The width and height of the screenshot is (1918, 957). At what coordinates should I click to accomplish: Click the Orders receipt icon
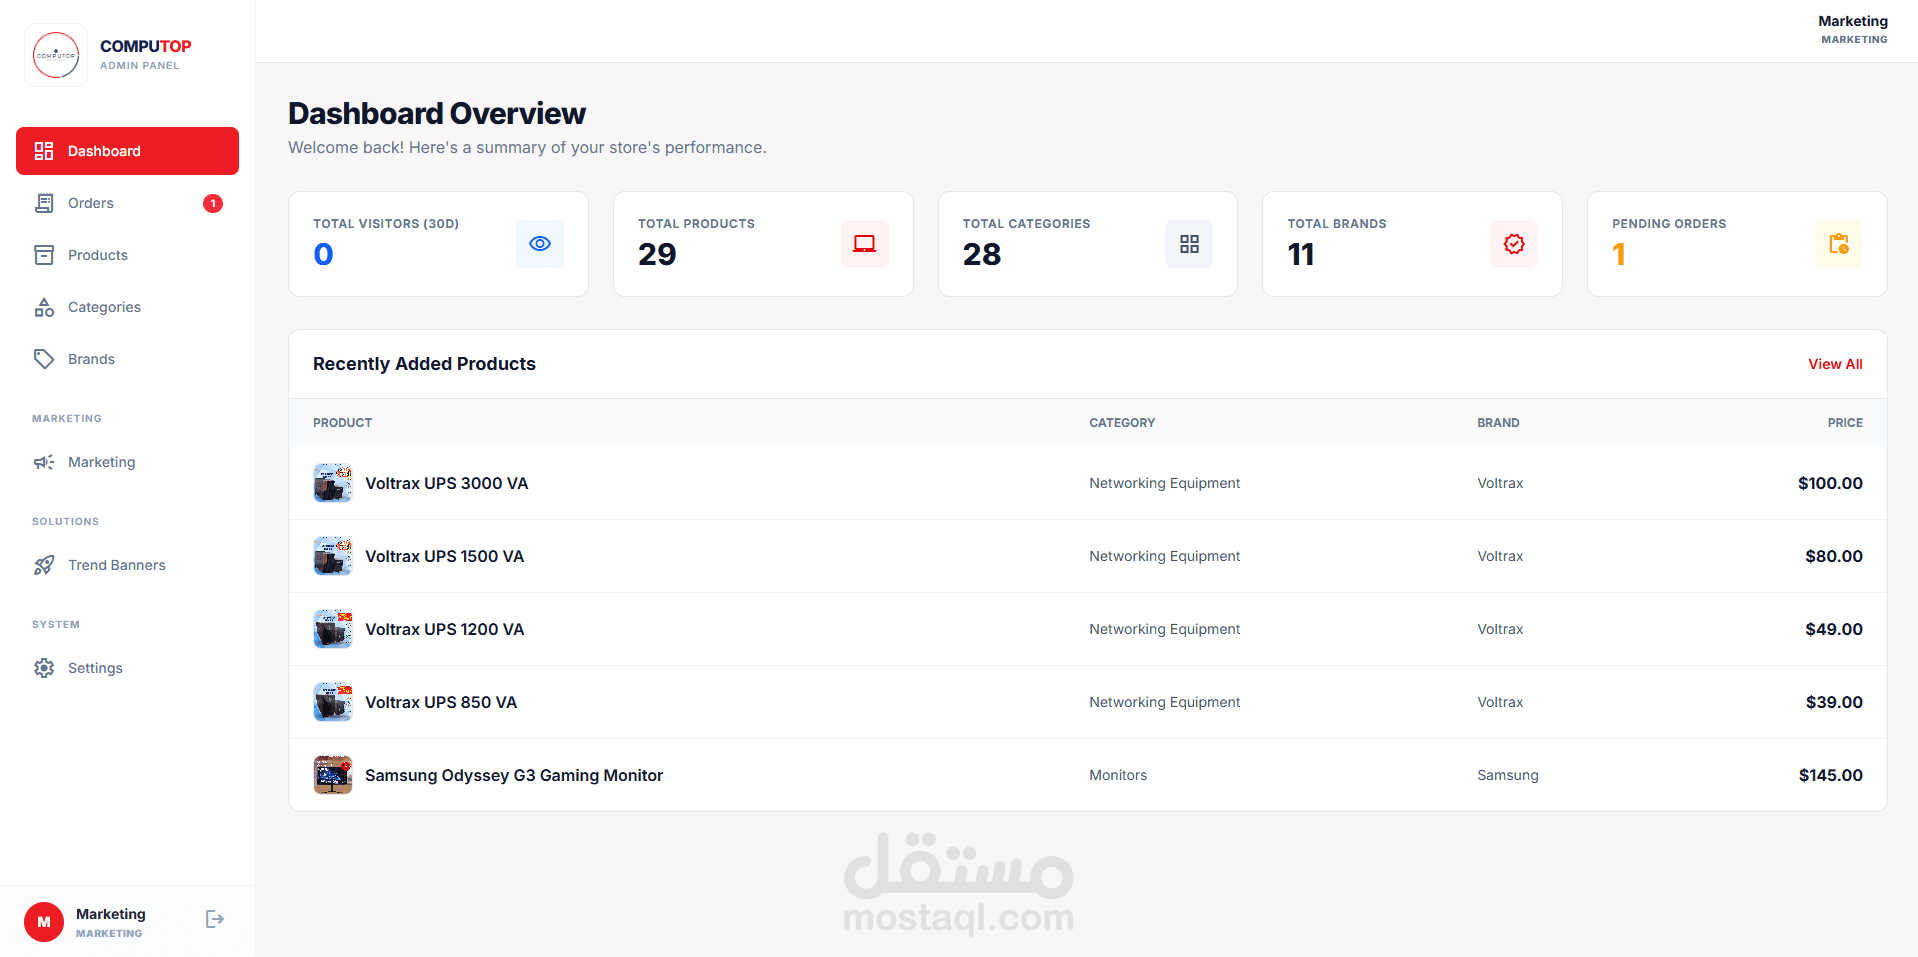pos(44,203)
